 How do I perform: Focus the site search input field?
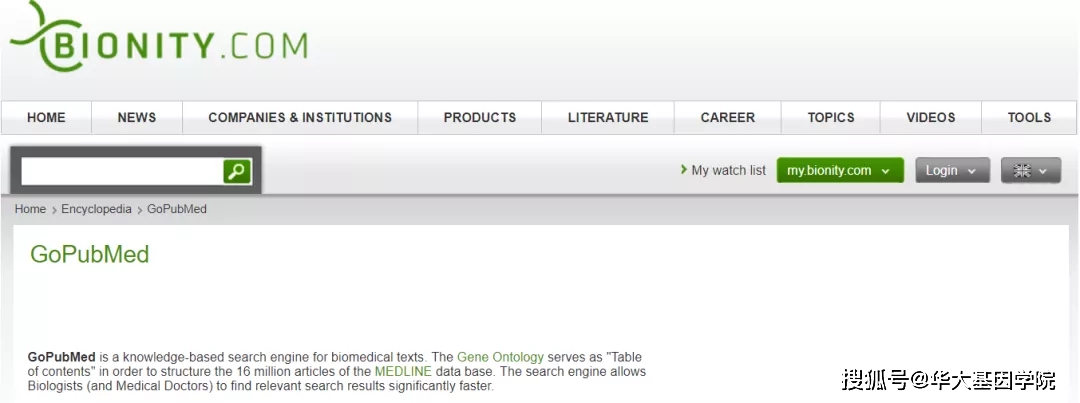[122, 172]
